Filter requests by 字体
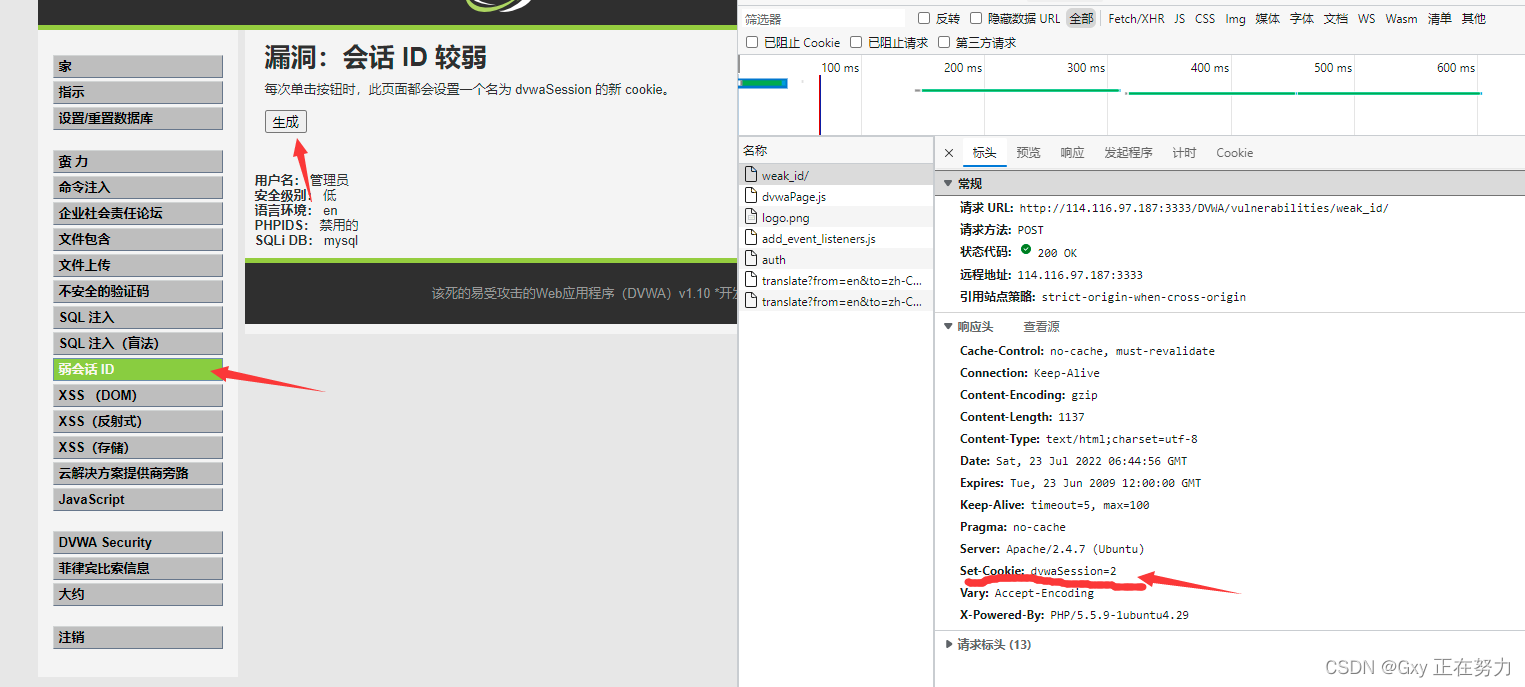The image size is (1525, 687). 1301,18
